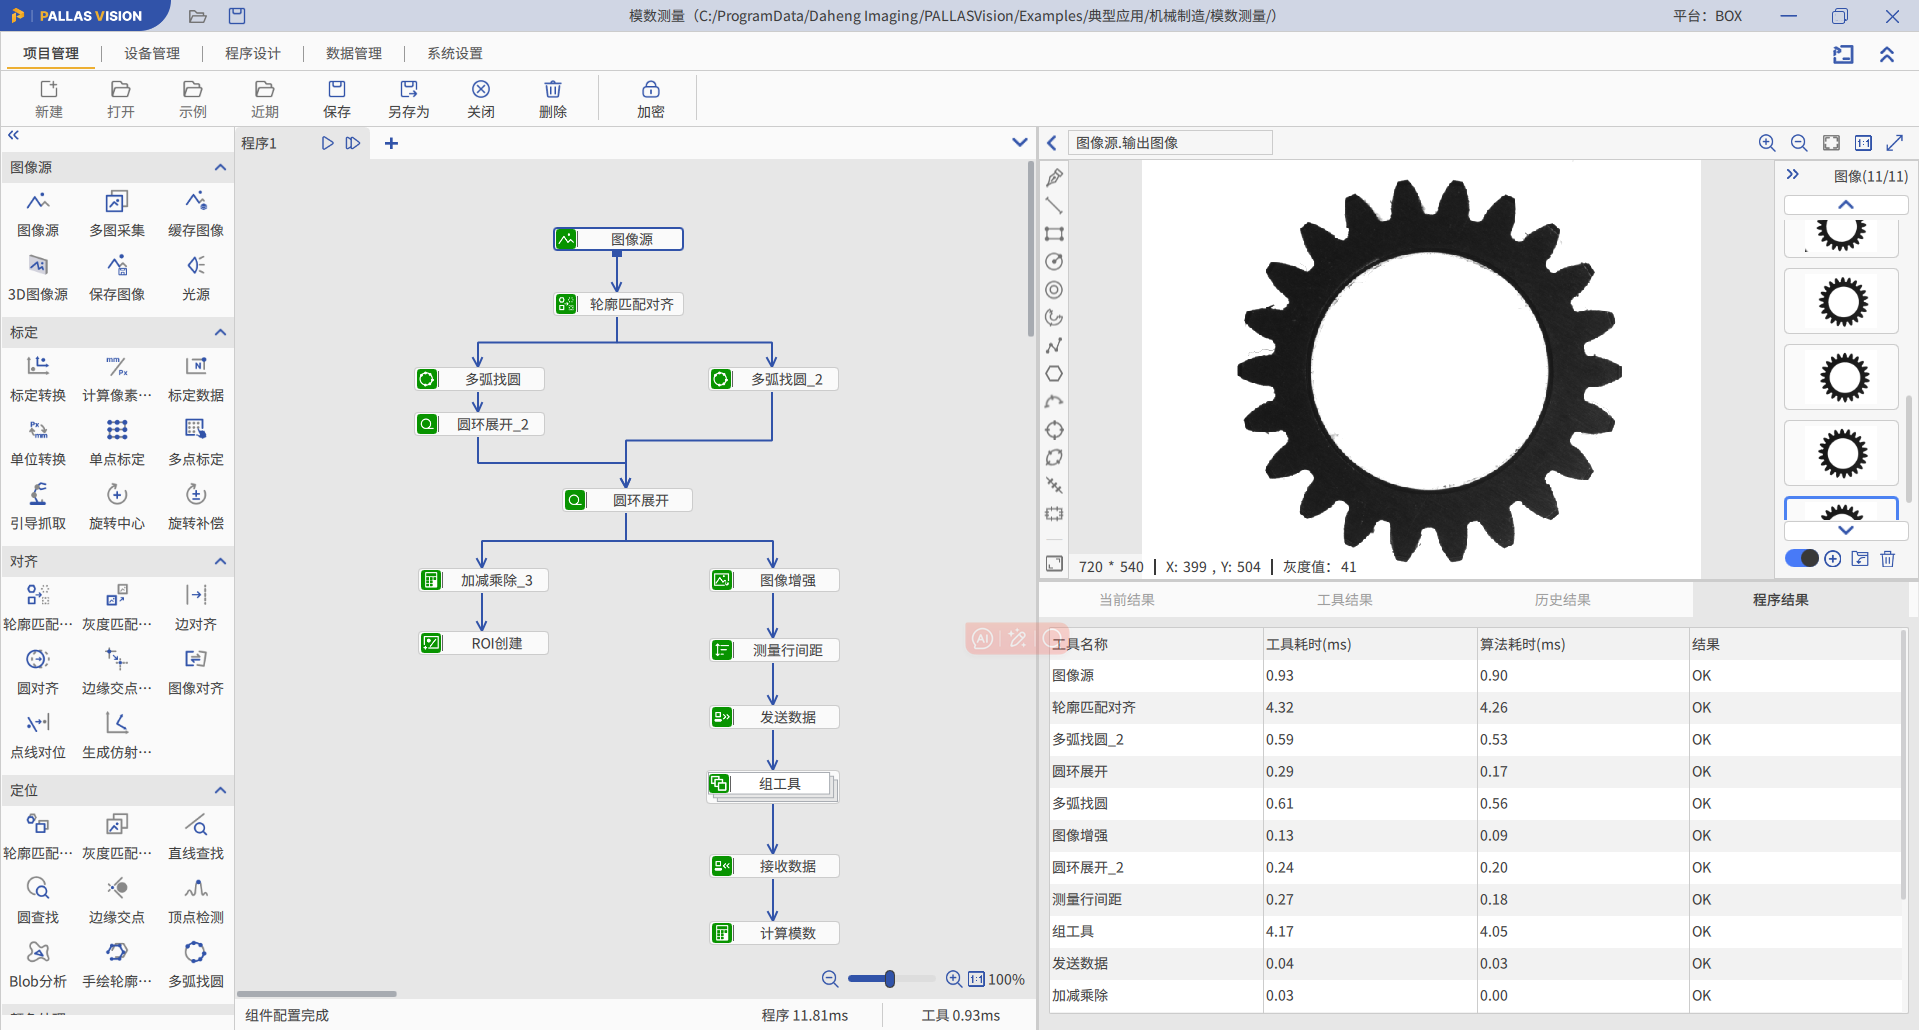Open a project with 打开 icon

[x=121, y=99]
